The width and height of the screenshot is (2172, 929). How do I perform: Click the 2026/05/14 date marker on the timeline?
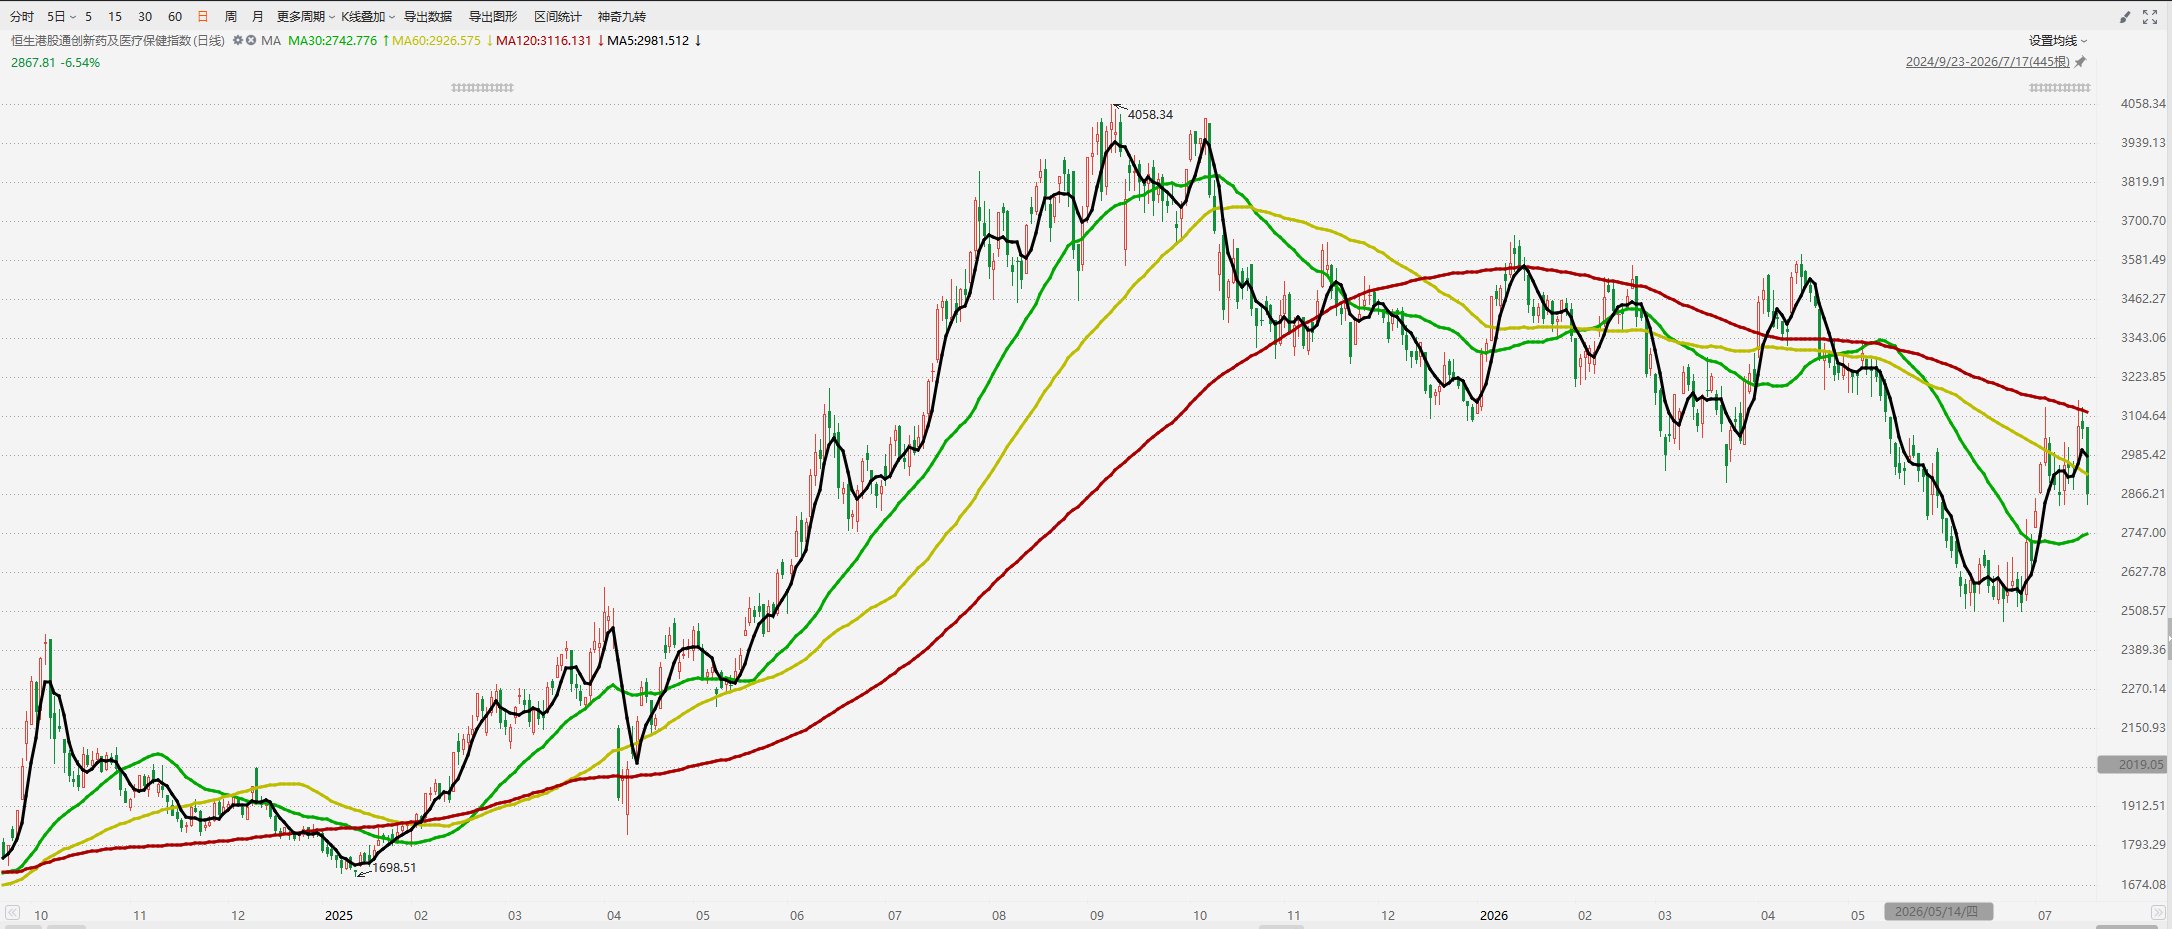[1938, 912]
